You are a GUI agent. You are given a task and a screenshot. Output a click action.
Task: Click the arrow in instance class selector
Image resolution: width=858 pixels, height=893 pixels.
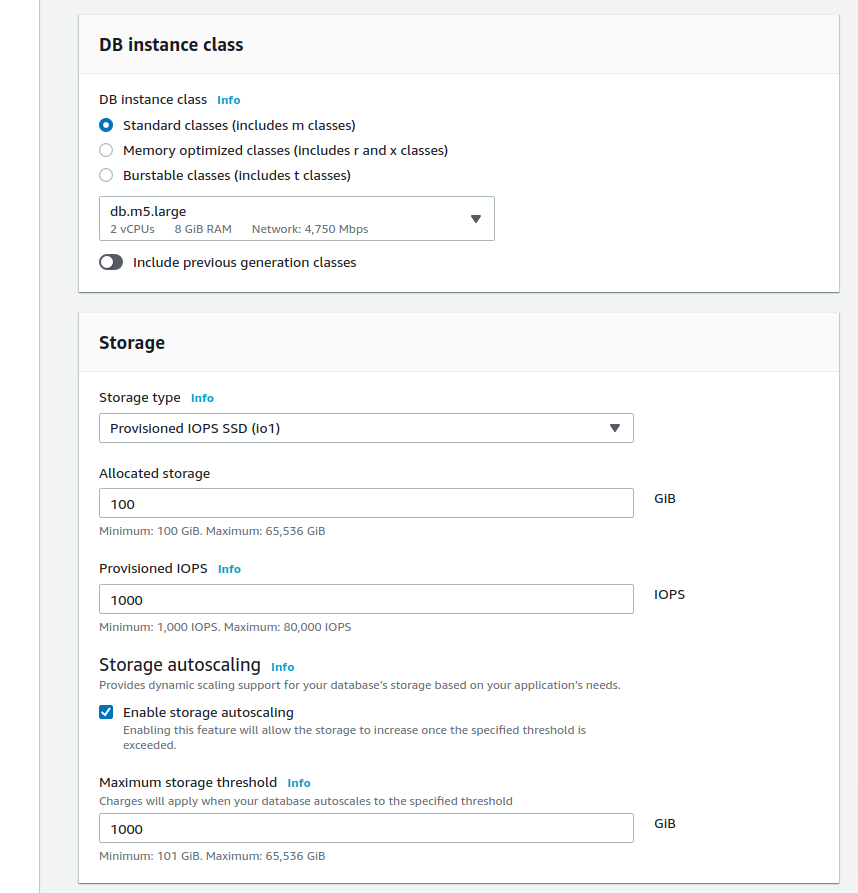[x=476, y=219]
